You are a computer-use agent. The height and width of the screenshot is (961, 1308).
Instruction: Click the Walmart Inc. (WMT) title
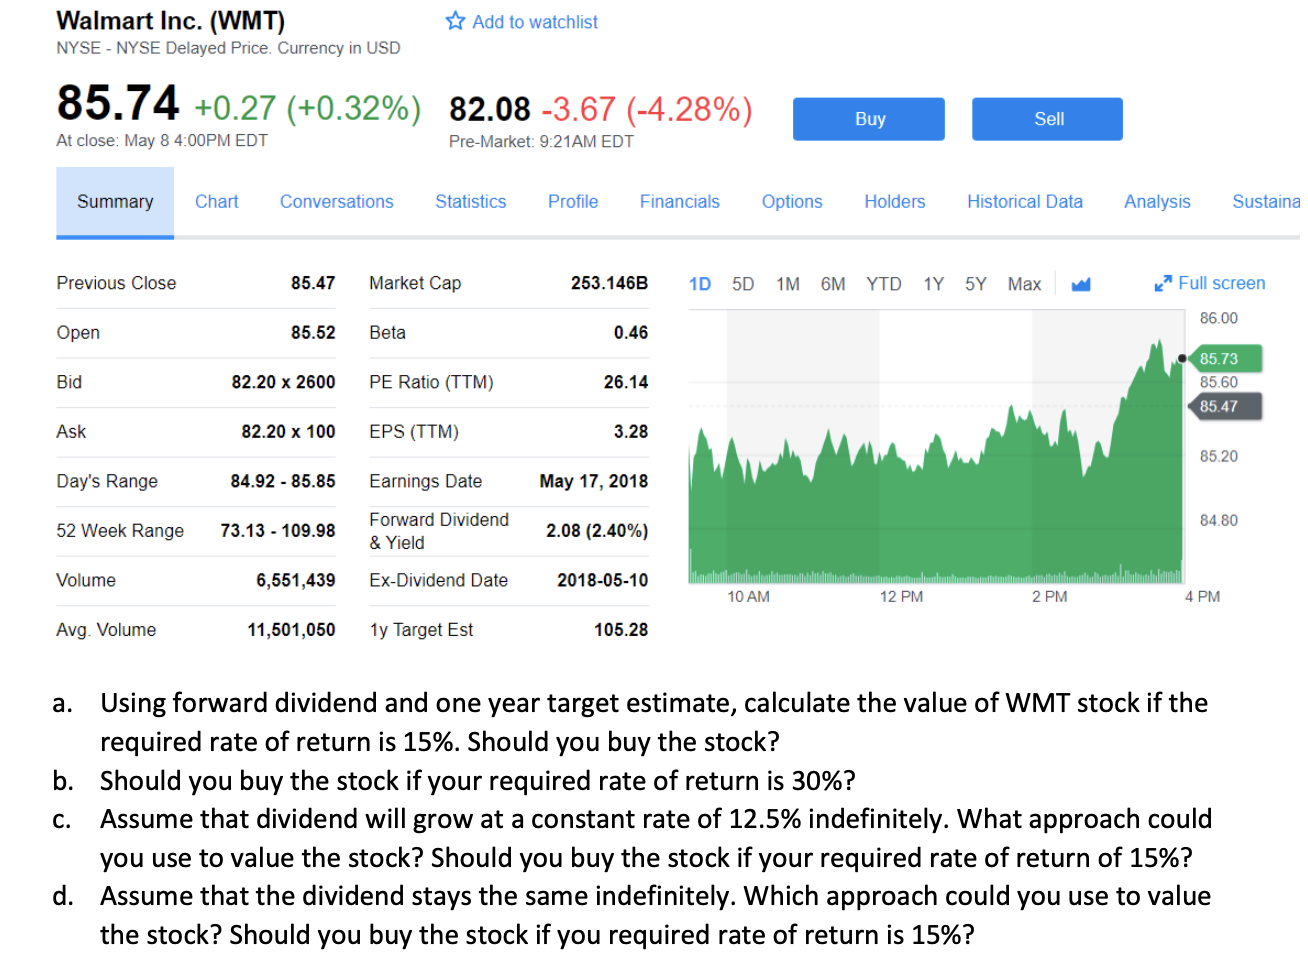click(x=171, y=20)
